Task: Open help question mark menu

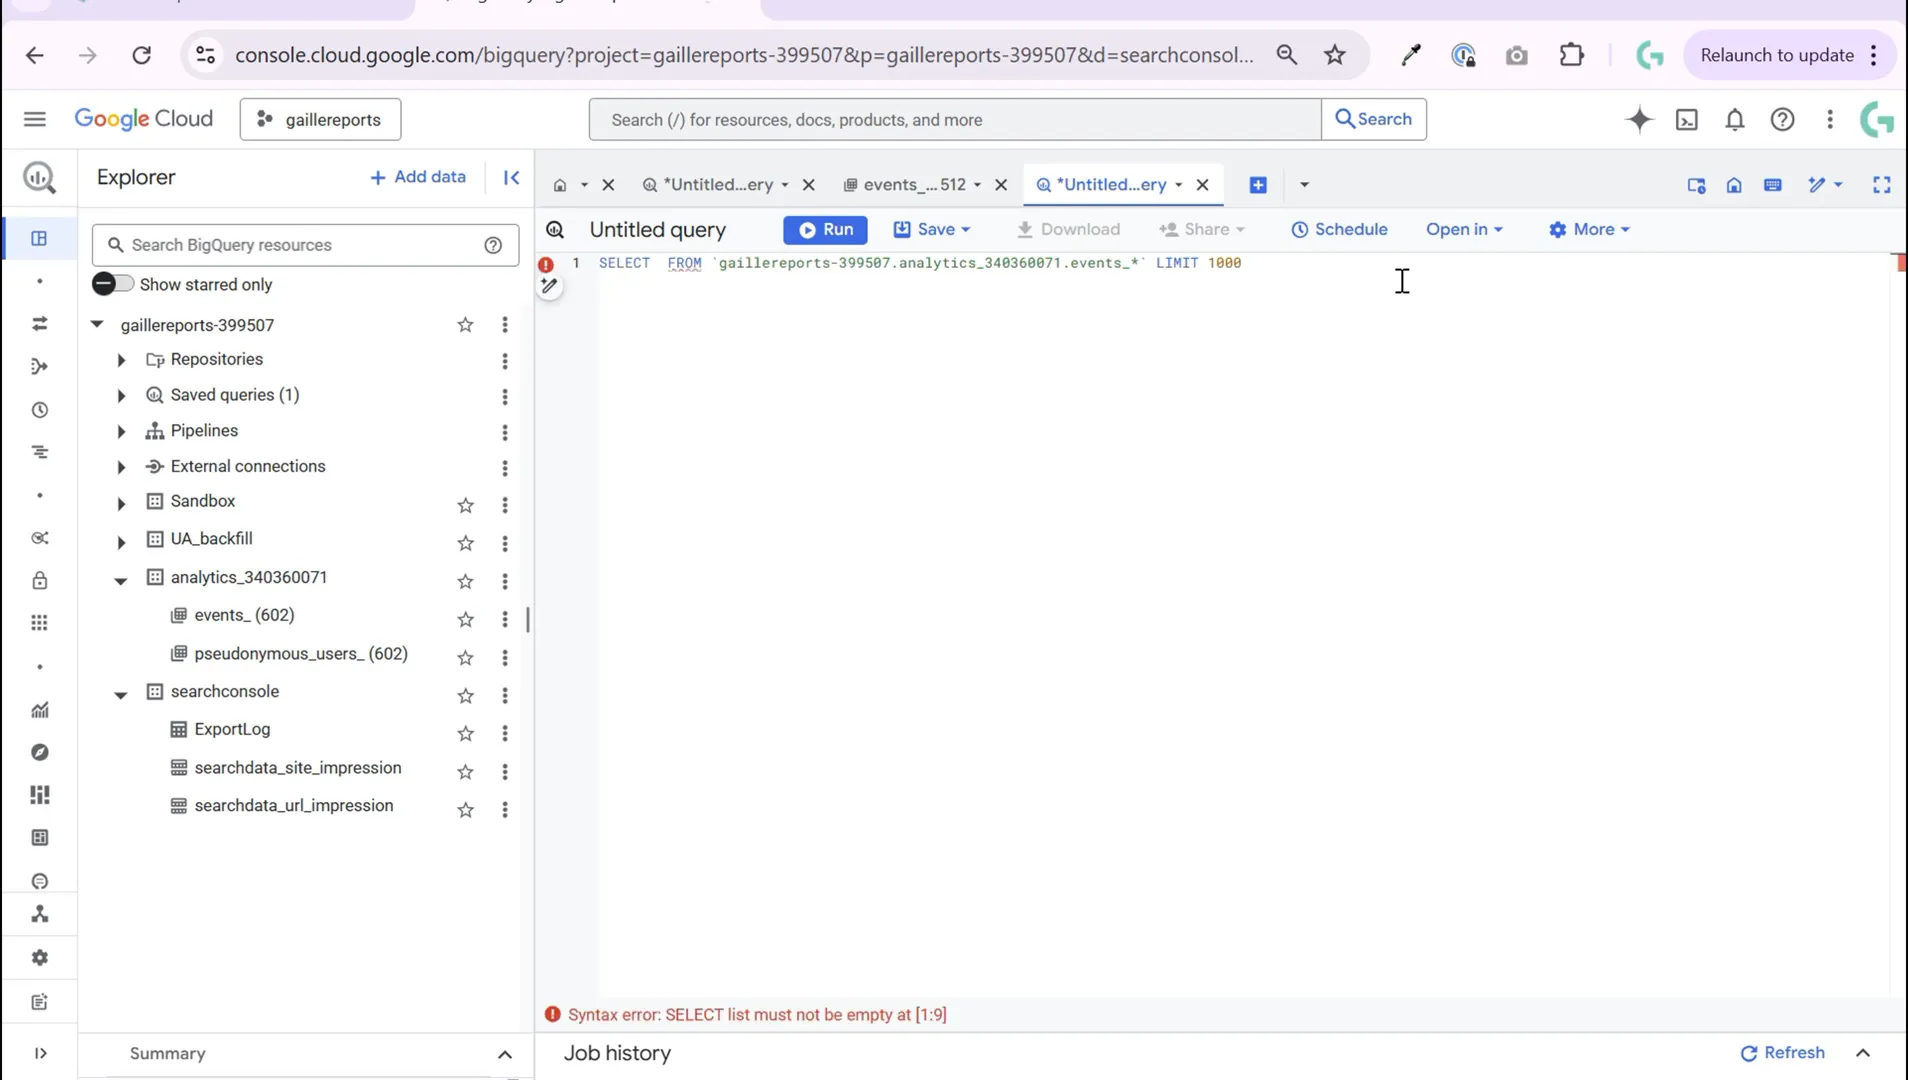Action: [1782, 119]
